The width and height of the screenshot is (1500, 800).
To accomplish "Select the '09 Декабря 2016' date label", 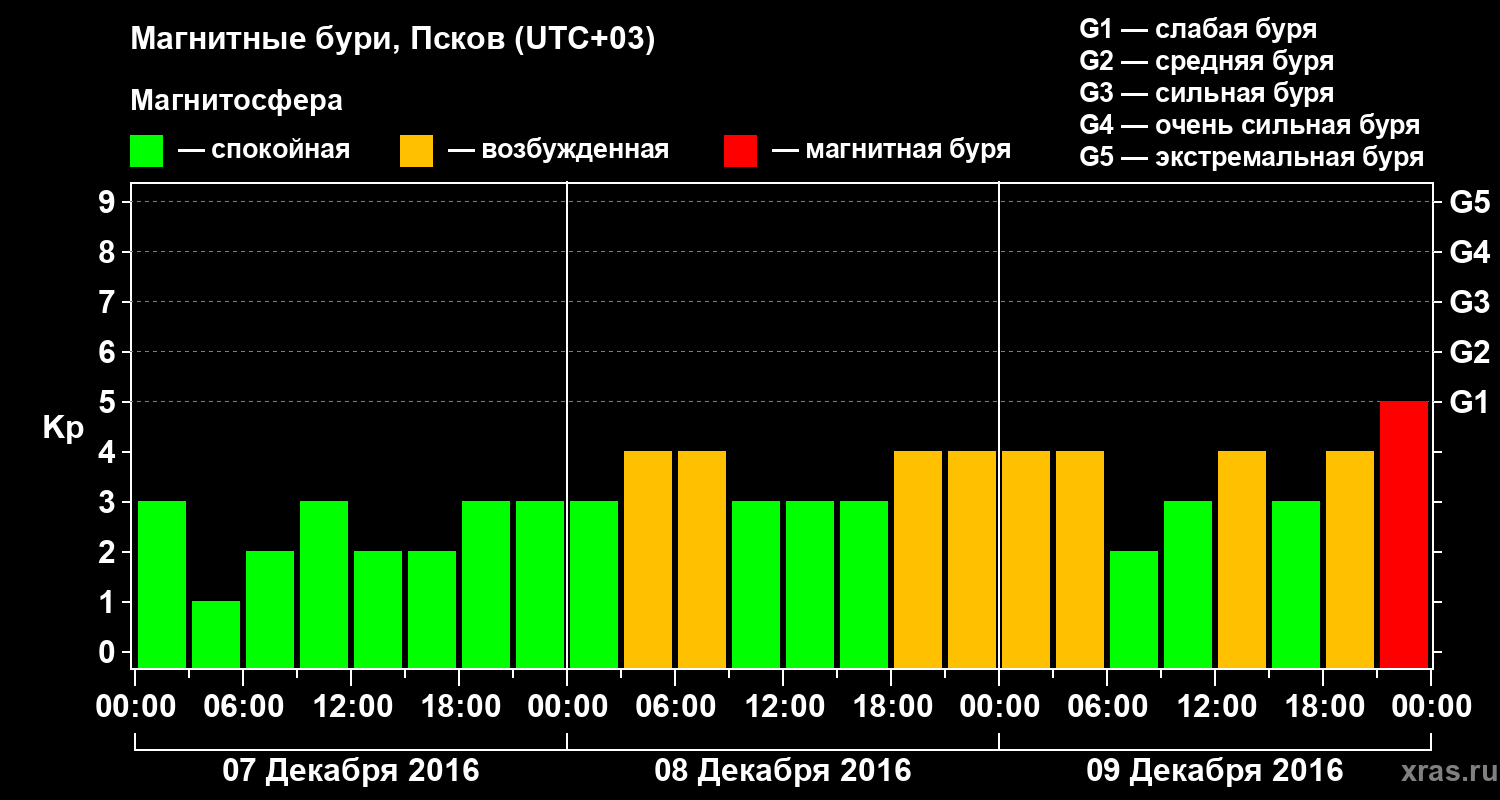I will pos(1214,771).
